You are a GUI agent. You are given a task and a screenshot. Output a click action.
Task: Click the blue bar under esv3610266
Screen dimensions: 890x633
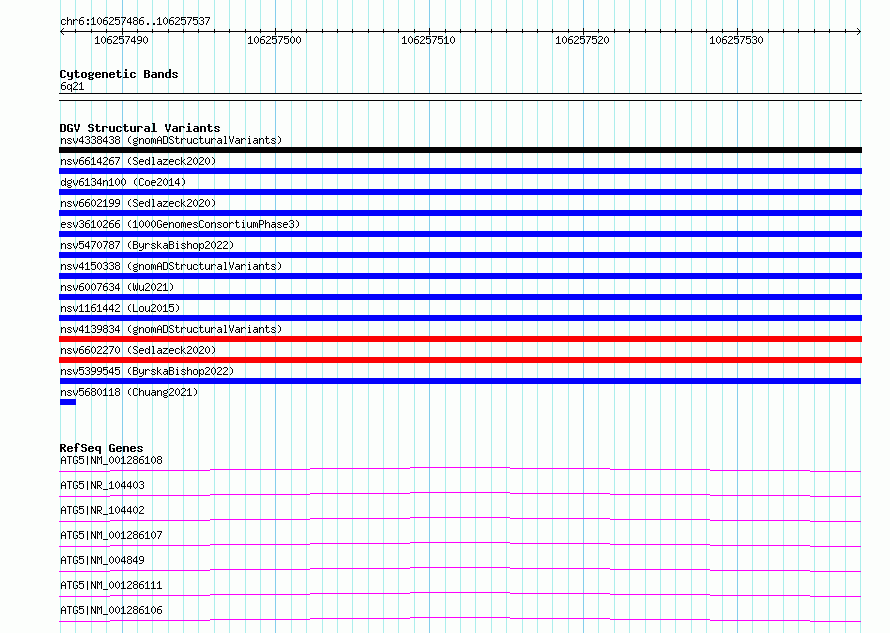click(x=460, y=234)
